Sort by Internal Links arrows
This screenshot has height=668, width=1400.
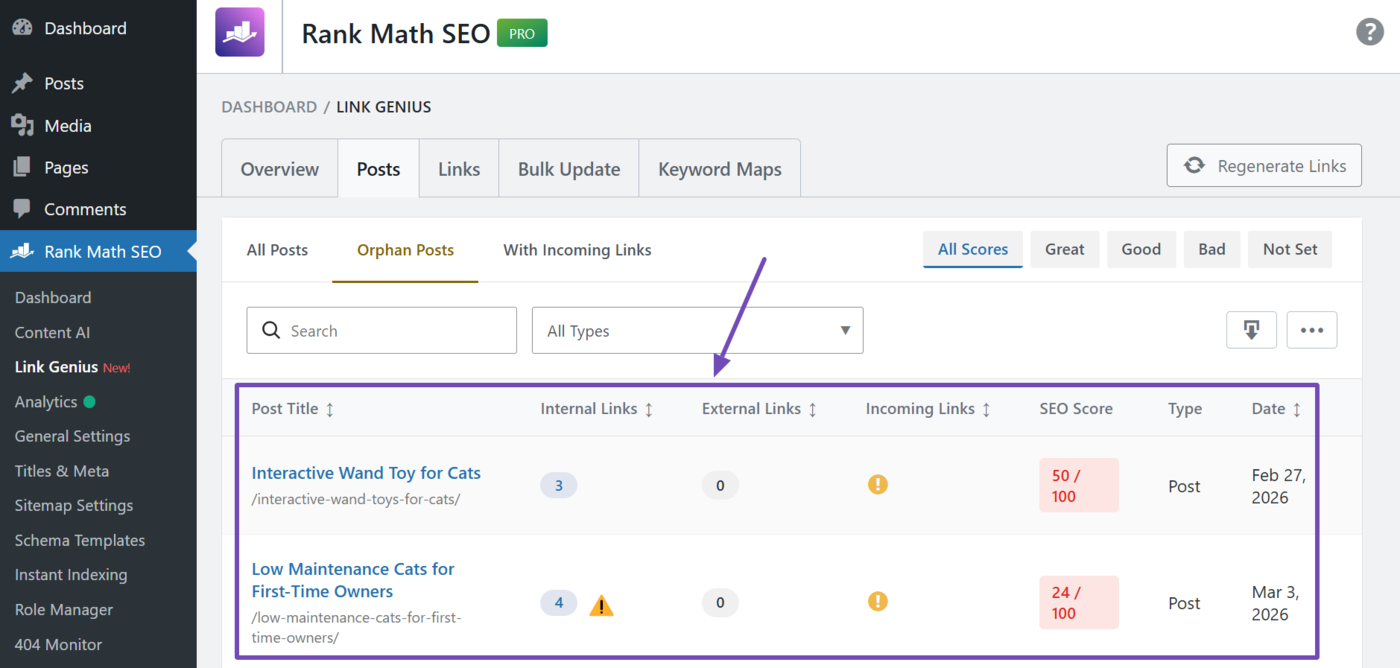(x=649, y=409)
